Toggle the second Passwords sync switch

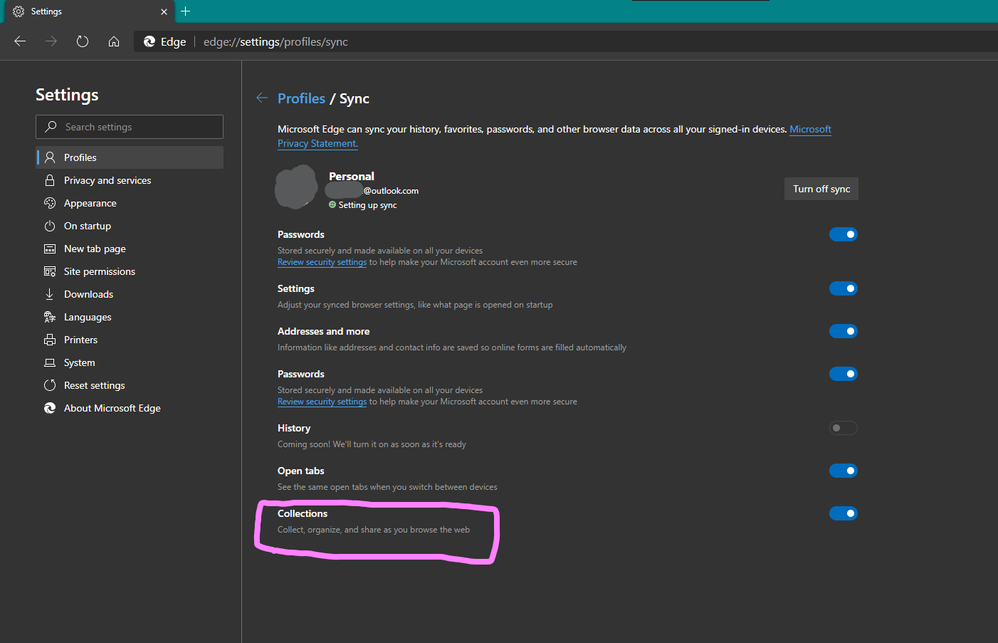[843, 374]
